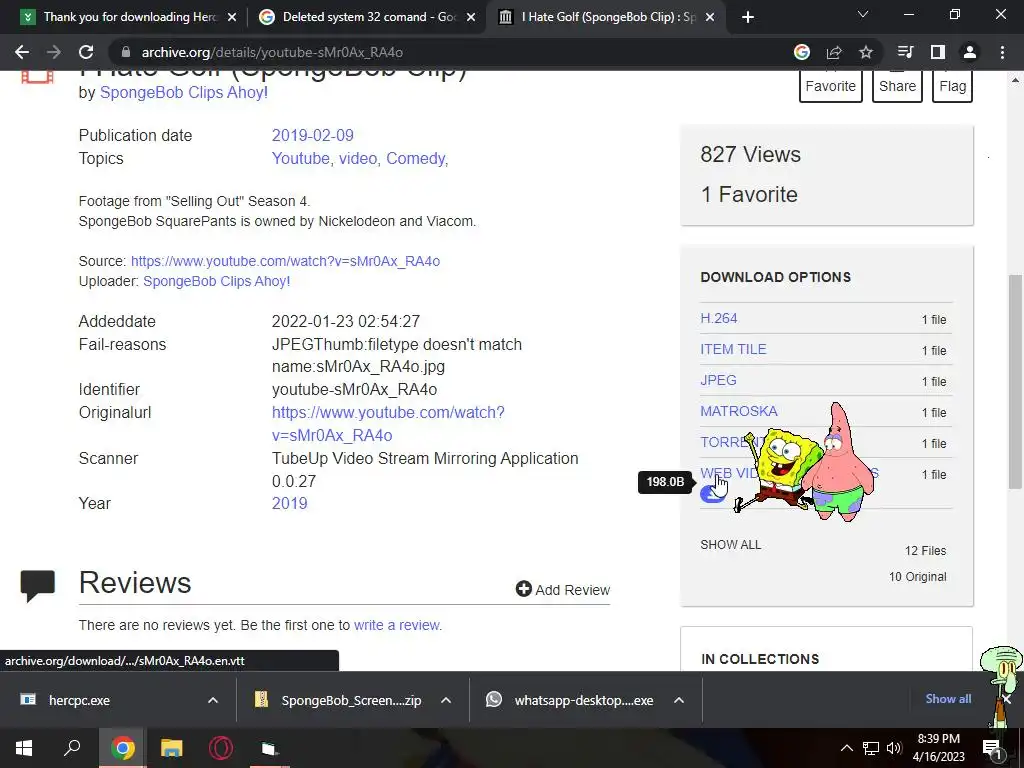This screenshot has width=1024, height=768.
Task: Close the 'I Hate Golf' tab
Action: click(711, 17)
